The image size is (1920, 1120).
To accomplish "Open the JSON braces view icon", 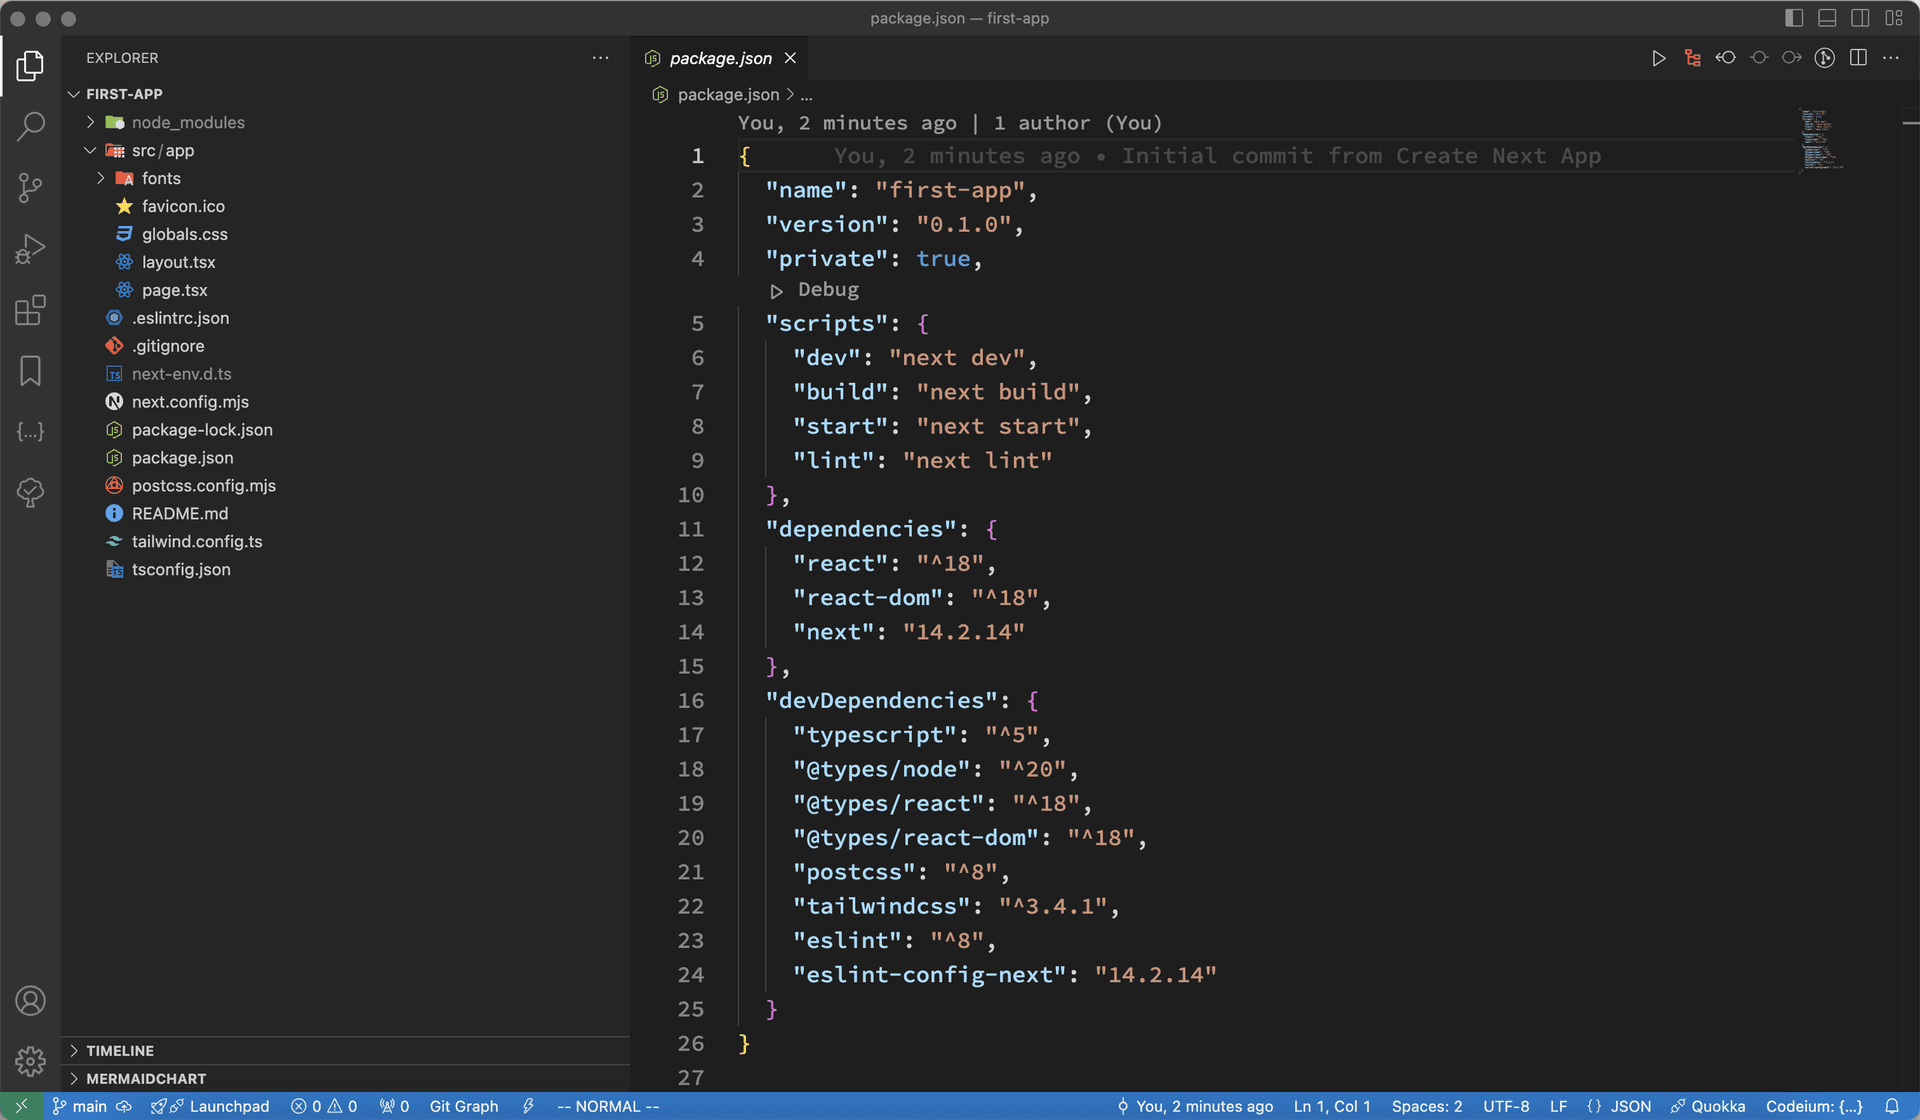I will coord(30,432).
